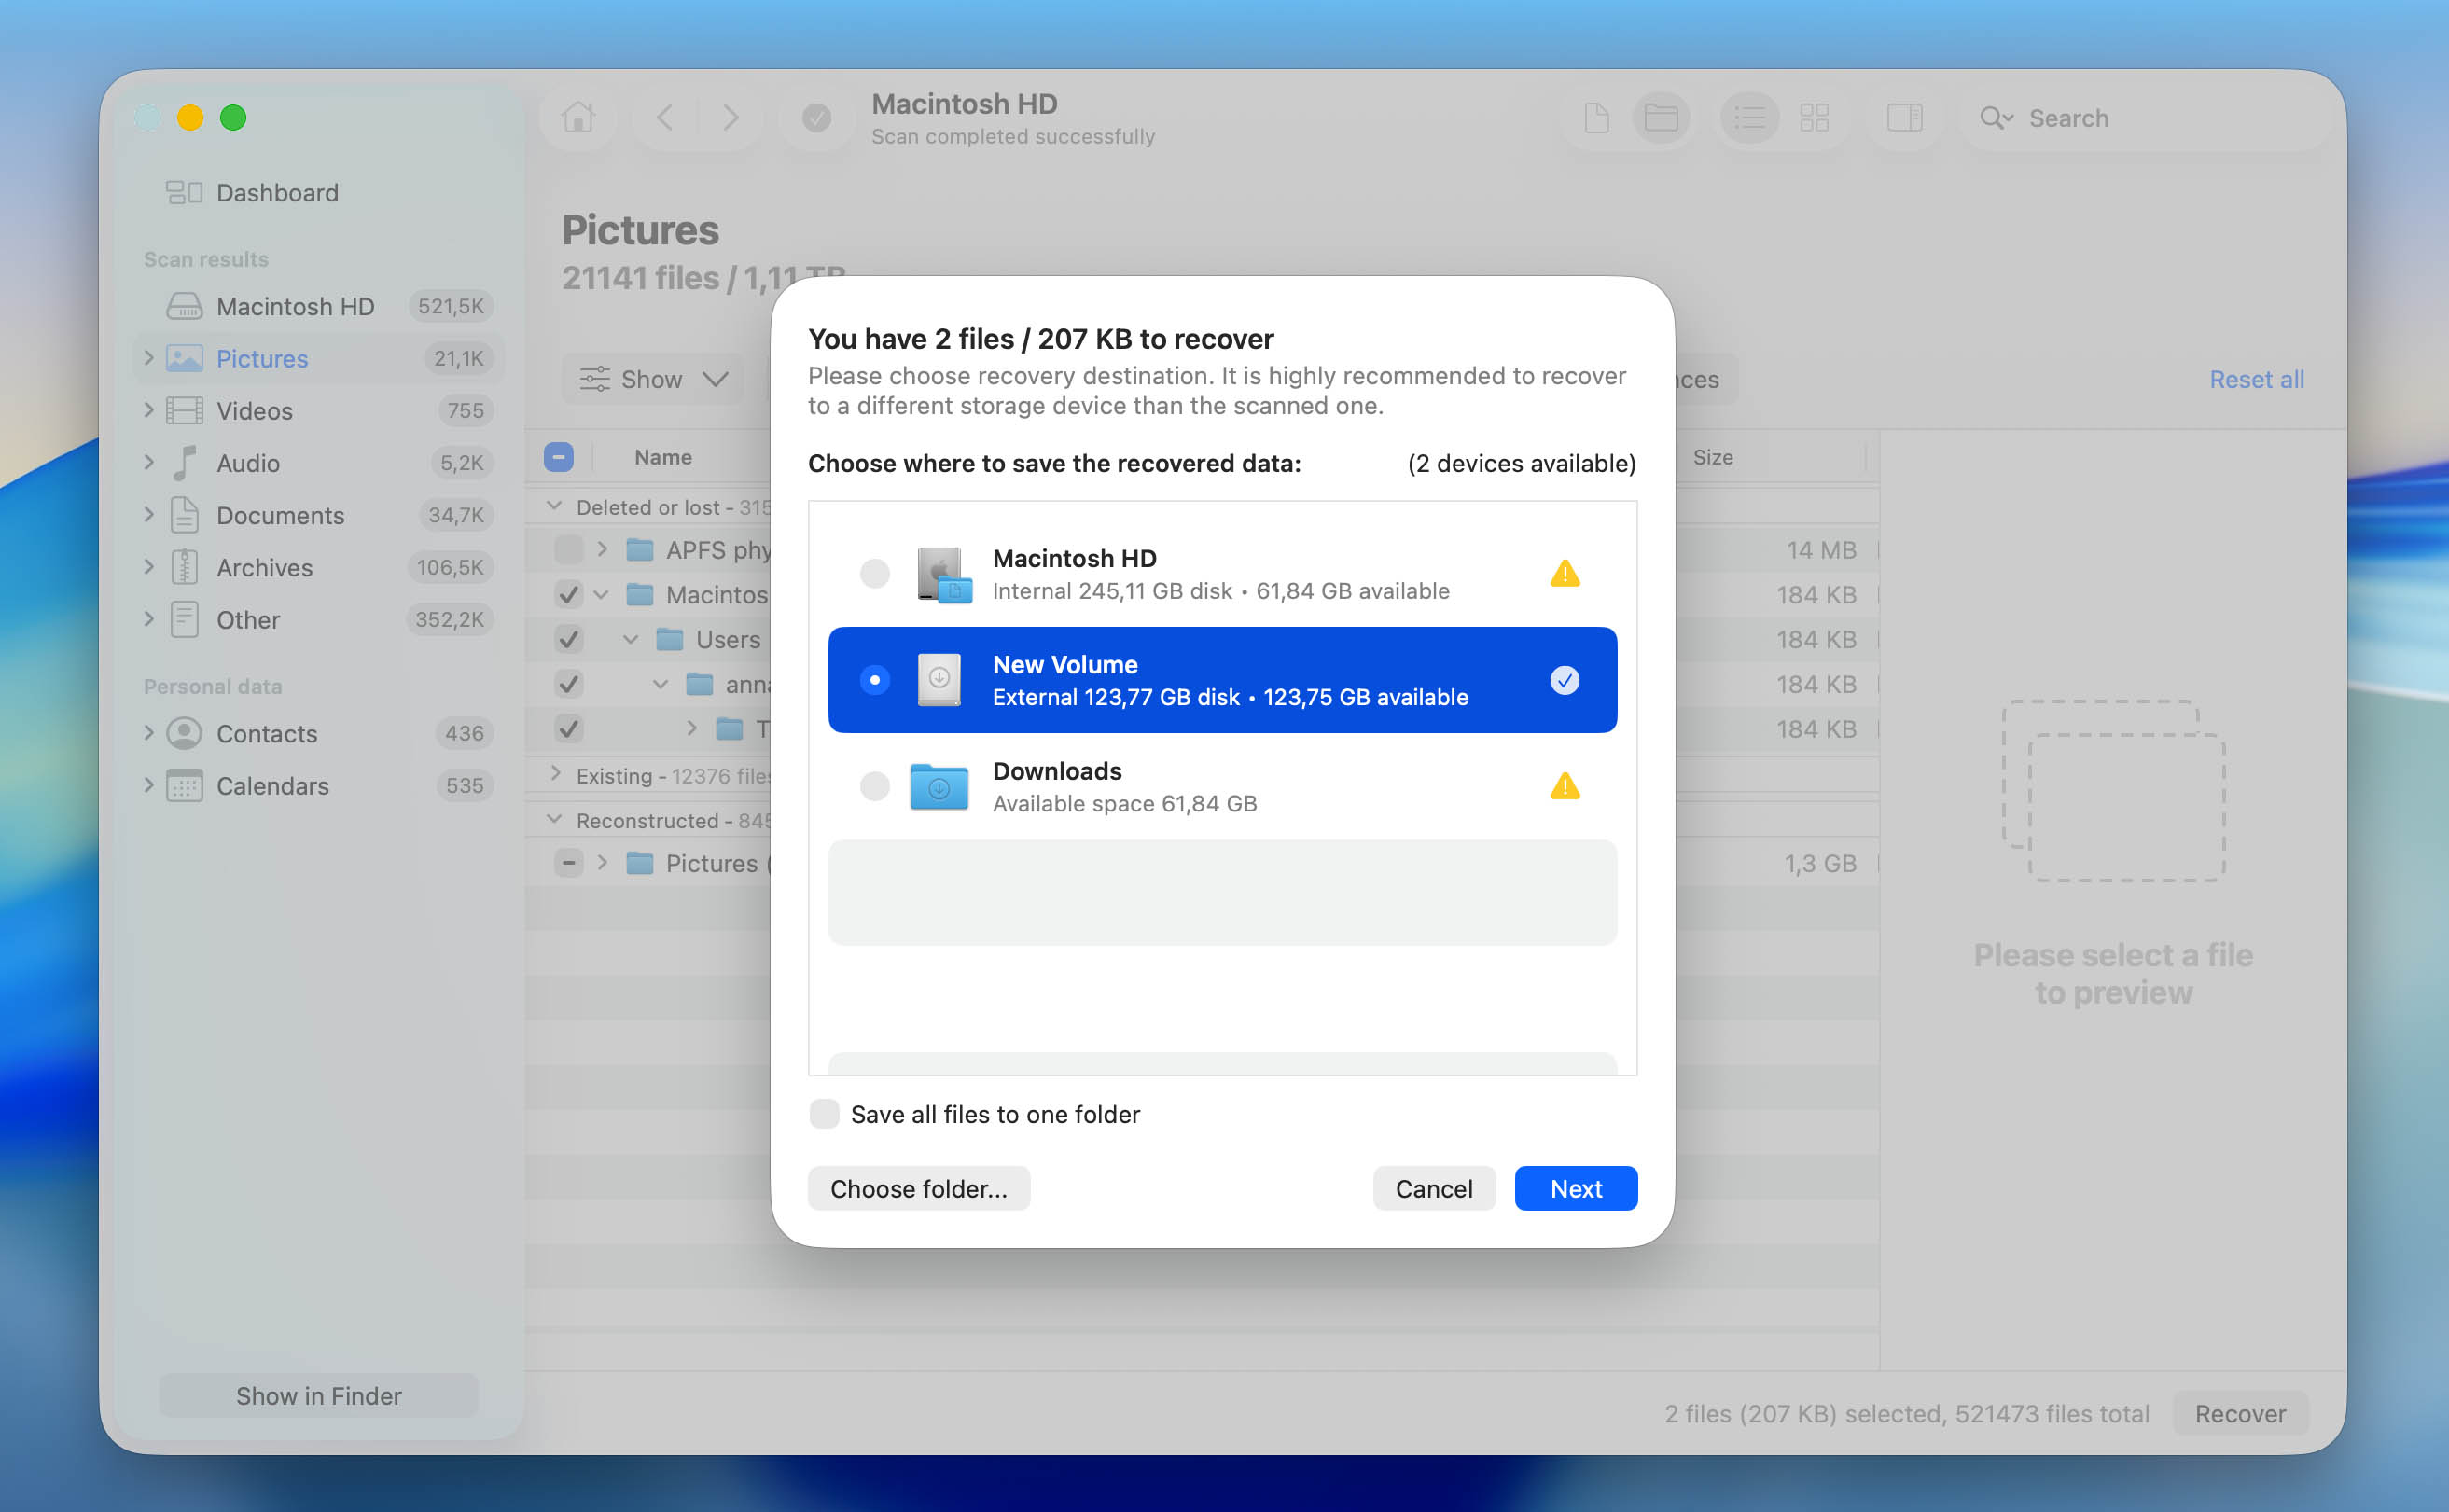Expand the Existing files group
Screen dimensions: 2449x1512
click(555, 773)
